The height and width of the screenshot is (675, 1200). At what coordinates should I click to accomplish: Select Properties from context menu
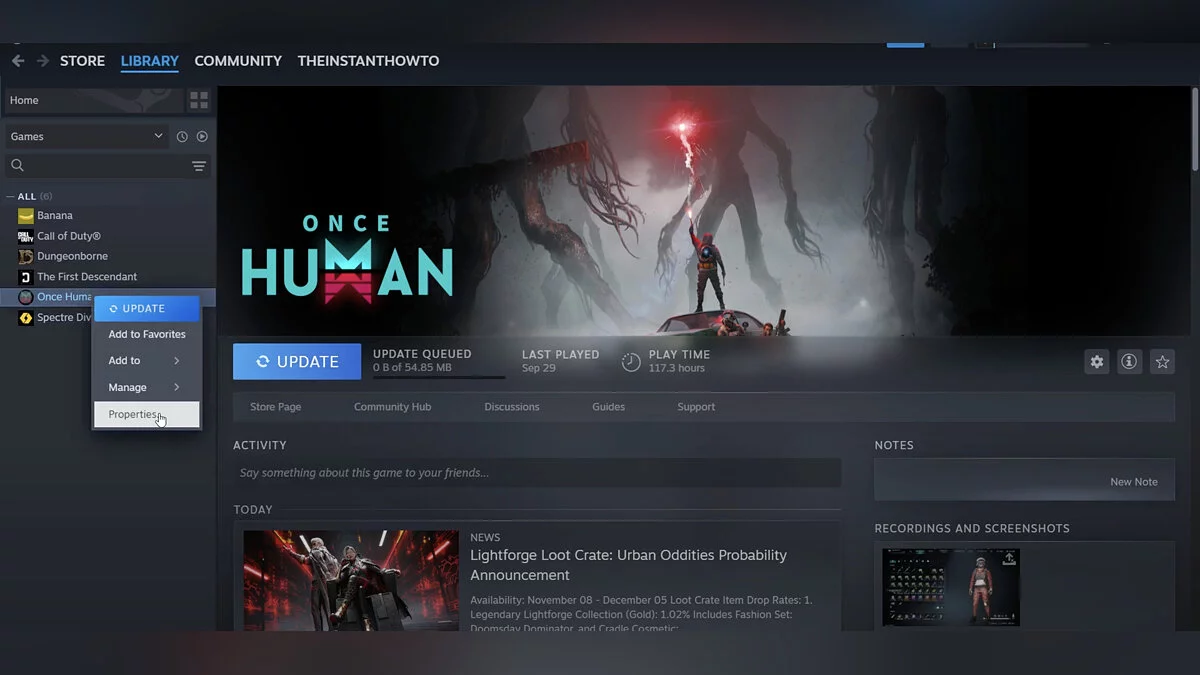(134, 414)
